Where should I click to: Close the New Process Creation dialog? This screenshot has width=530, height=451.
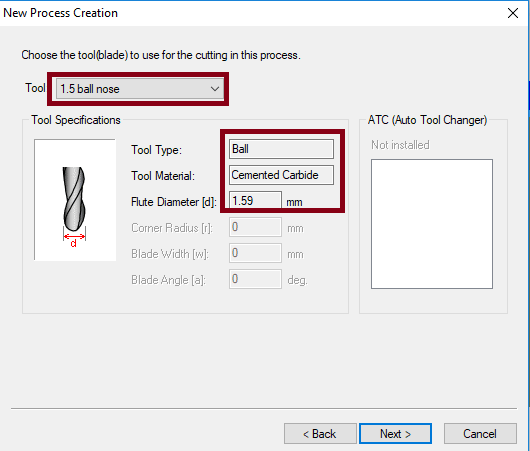[513, 13]
